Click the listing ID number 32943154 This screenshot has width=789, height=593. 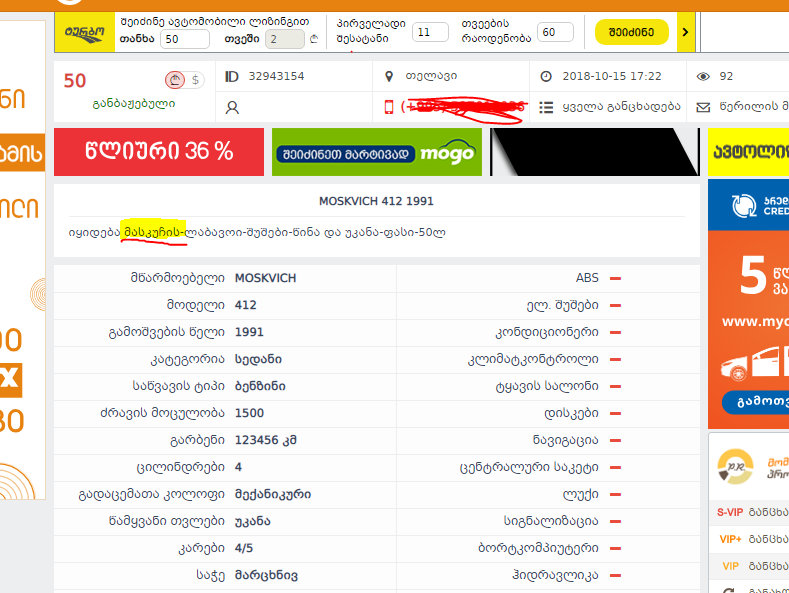[276, 76]
